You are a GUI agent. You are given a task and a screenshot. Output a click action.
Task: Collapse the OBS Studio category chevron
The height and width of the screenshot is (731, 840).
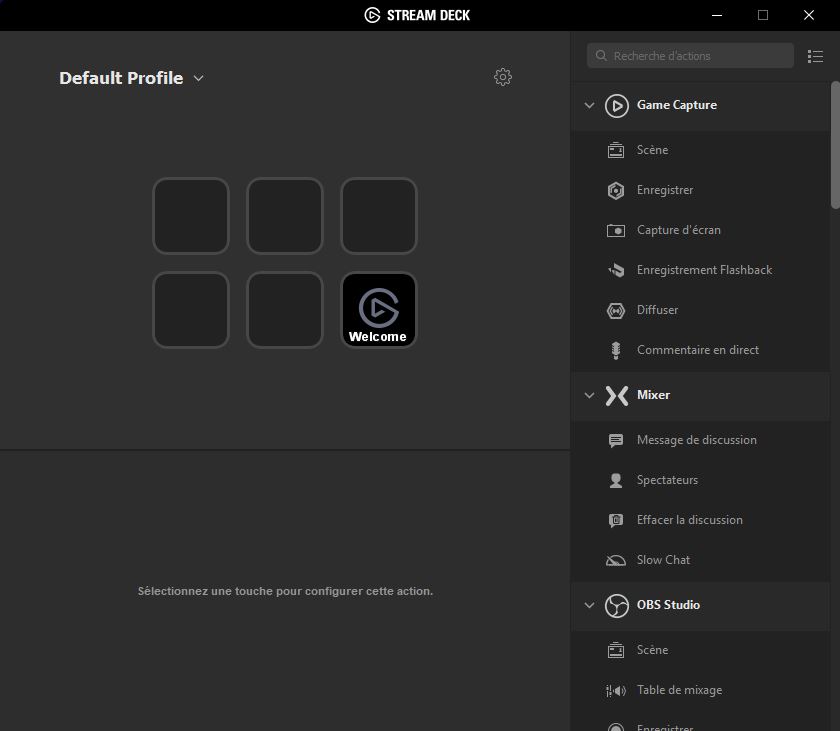click(x=589, y=606)
